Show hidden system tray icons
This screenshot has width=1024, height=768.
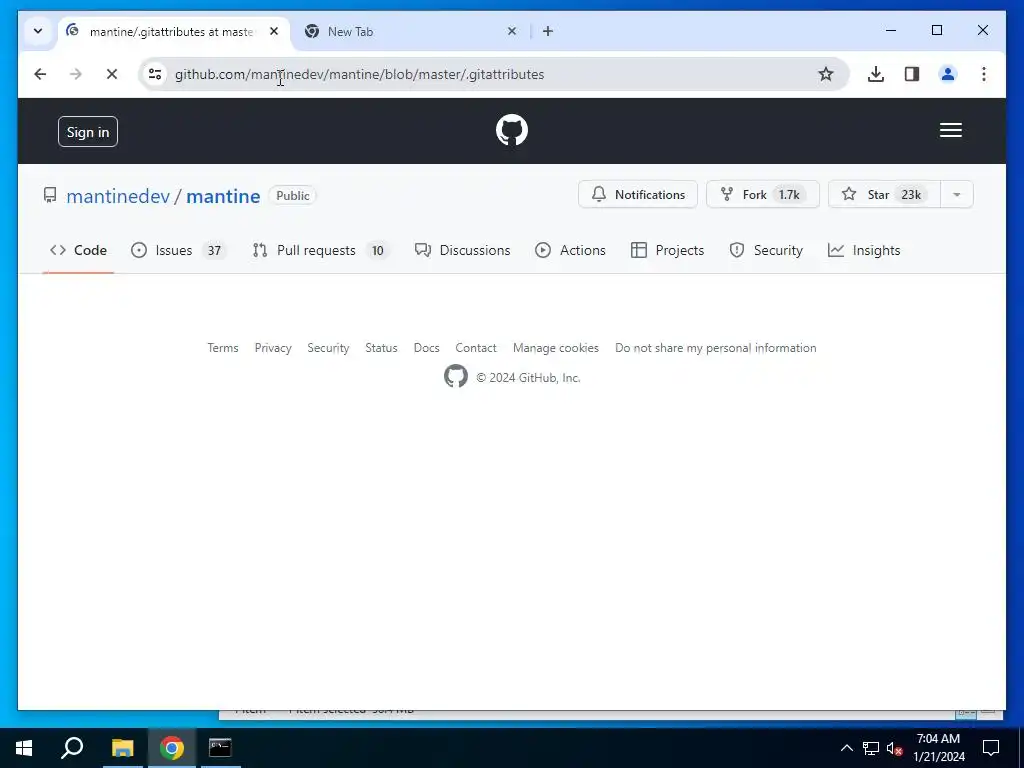coord(846,748)
